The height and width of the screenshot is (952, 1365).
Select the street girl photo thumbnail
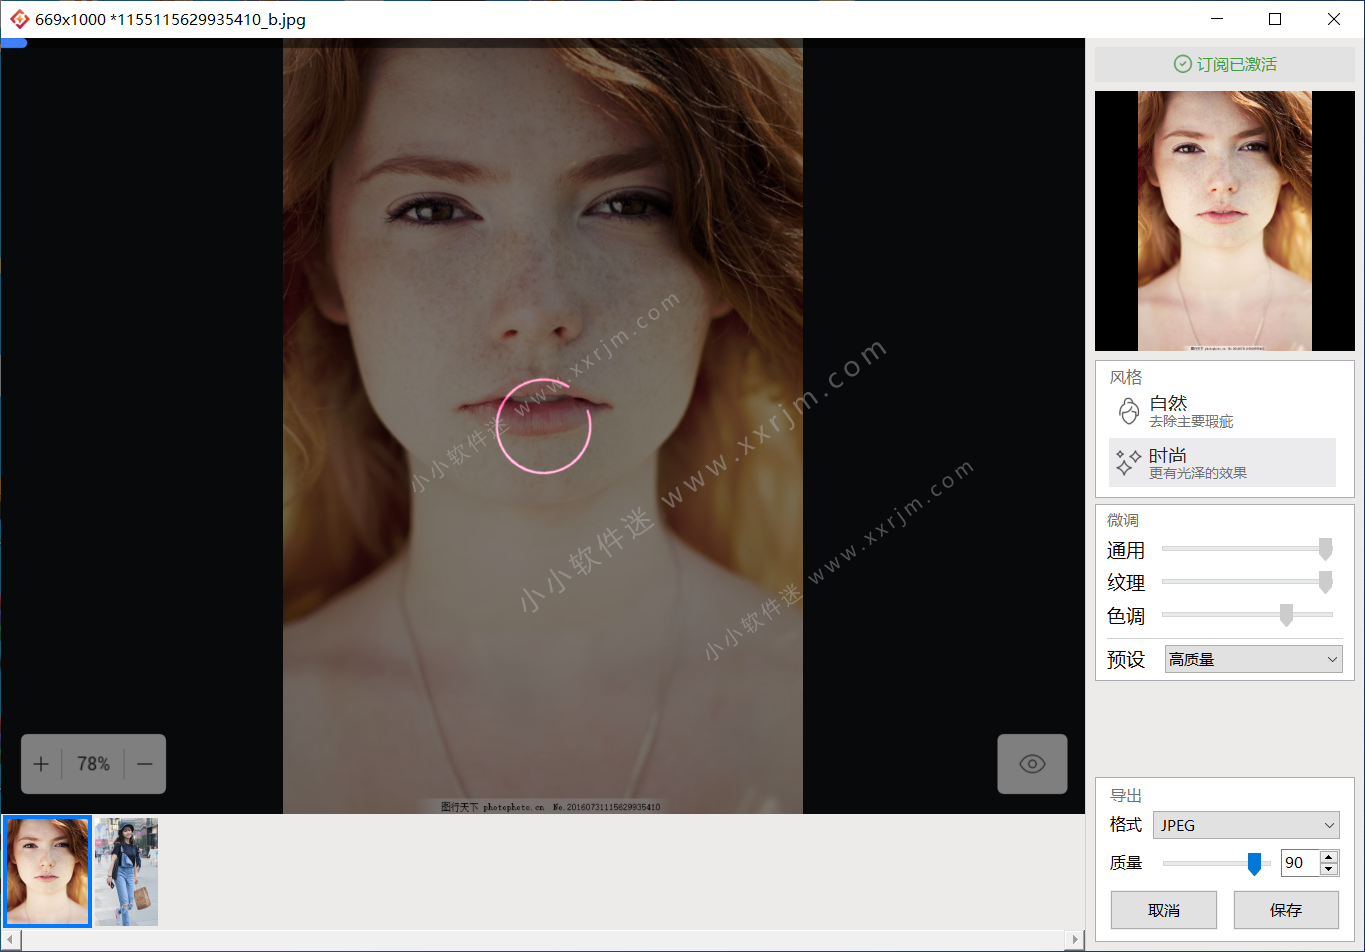(126, 871)
